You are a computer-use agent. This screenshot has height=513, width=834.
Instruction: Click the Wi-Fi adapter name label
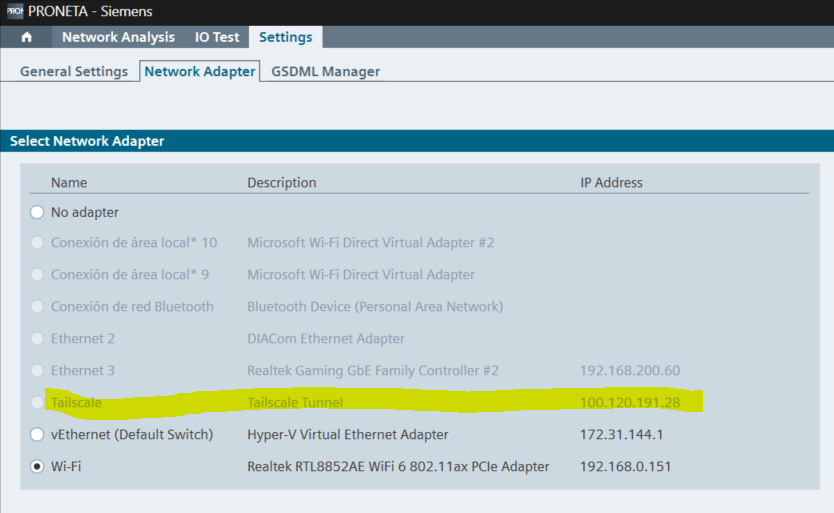(66, 467)
